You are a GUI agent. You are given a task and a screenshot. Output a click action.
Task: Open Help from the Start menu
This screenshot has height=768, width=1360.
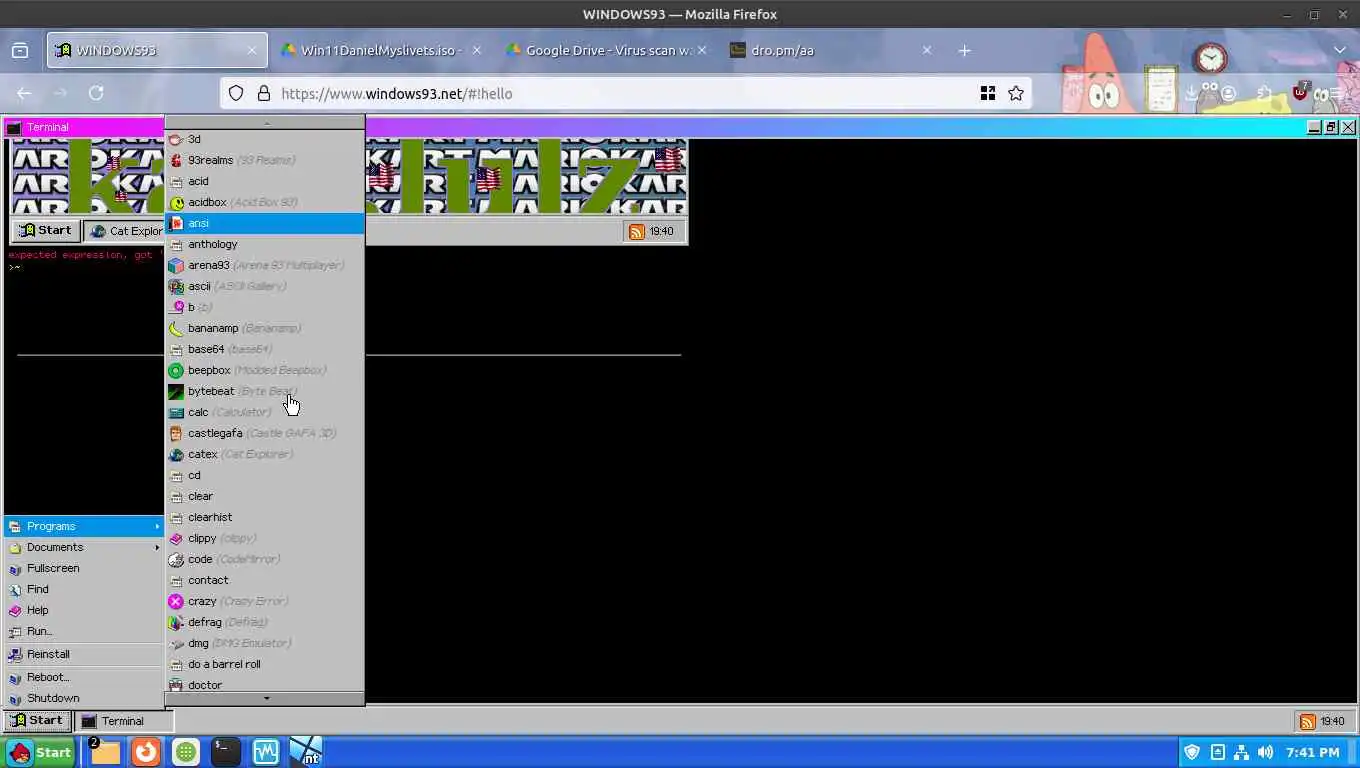point(84,610)
